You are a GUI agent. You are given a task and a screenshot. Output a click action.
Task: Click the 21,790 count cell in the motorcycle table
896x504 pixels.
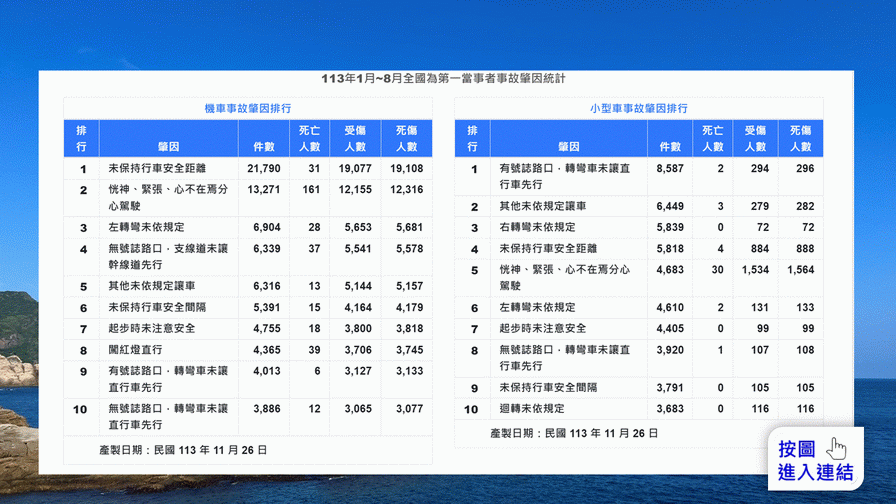[264, 169]
